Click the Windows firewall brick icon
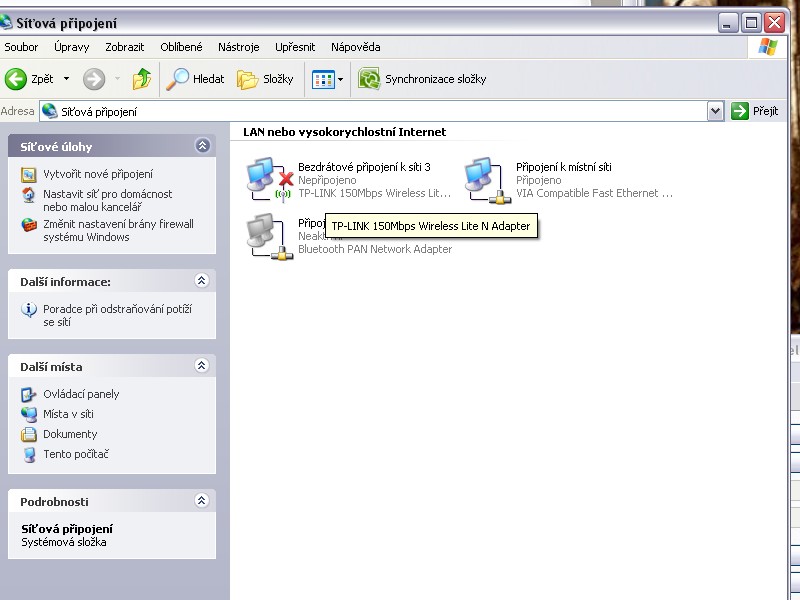 pos(29,224)
